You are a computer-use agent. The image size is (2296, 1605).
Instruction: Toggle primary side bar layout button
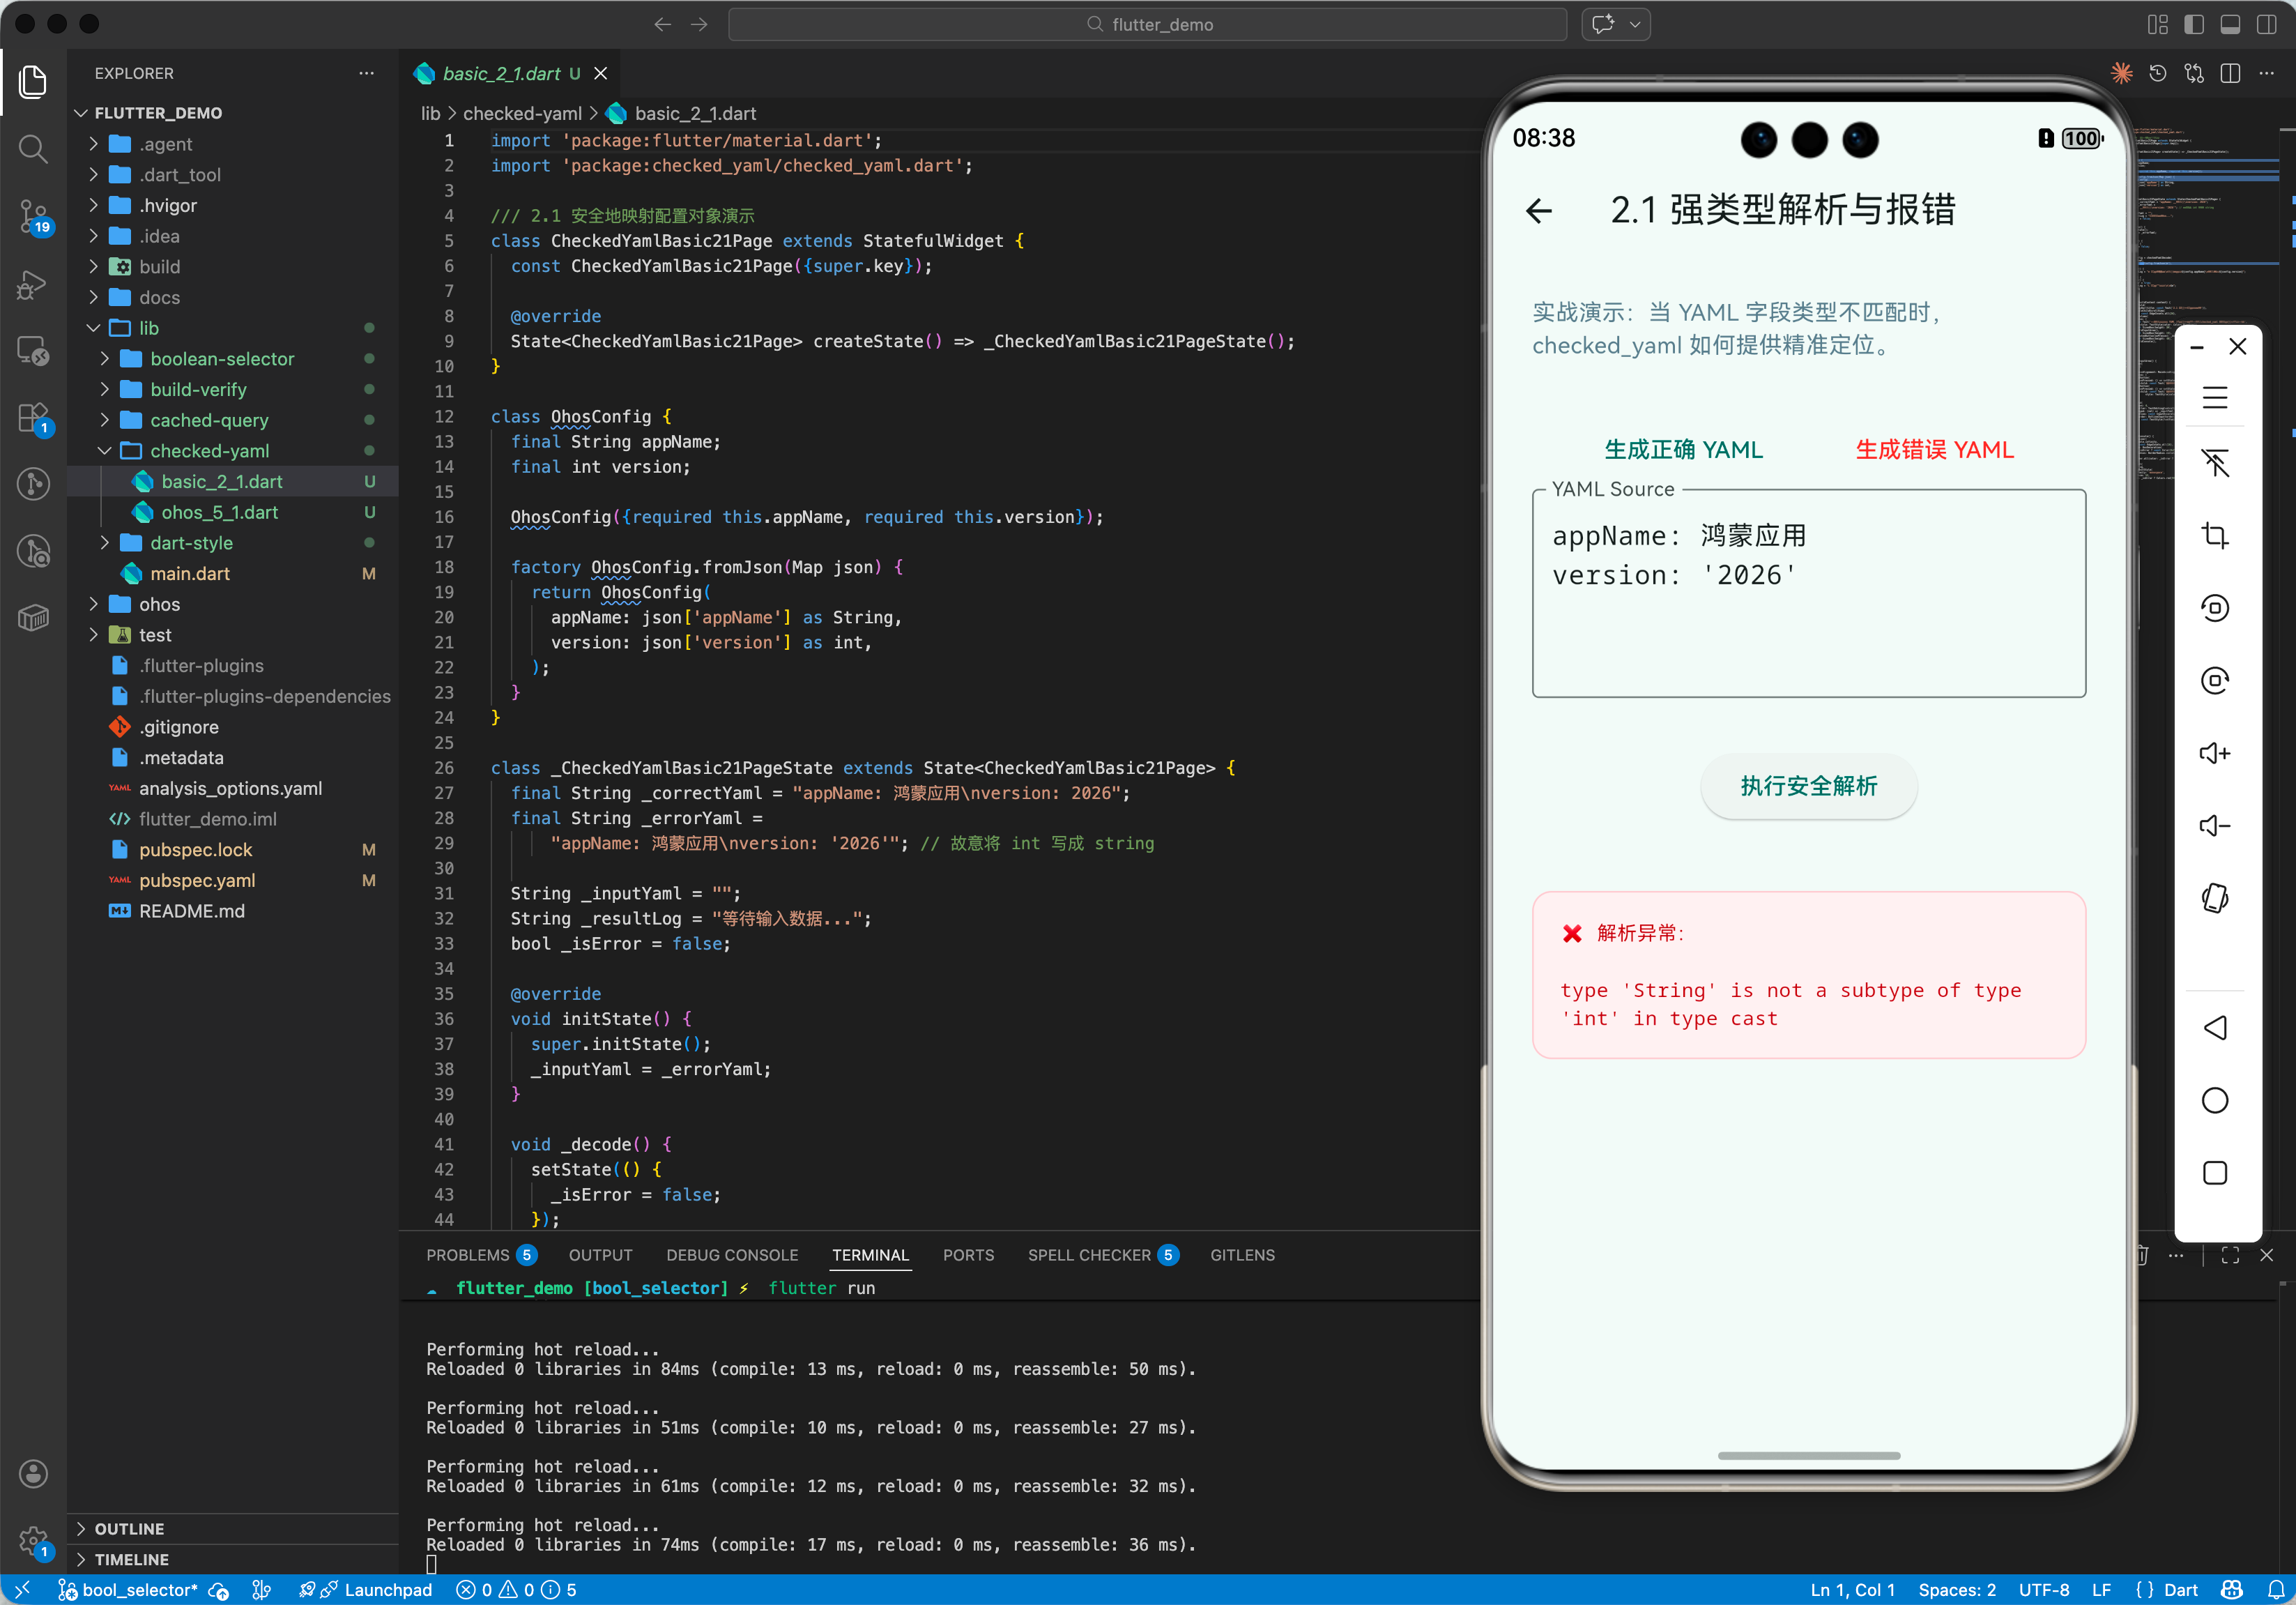click(x=2193, y=25)
